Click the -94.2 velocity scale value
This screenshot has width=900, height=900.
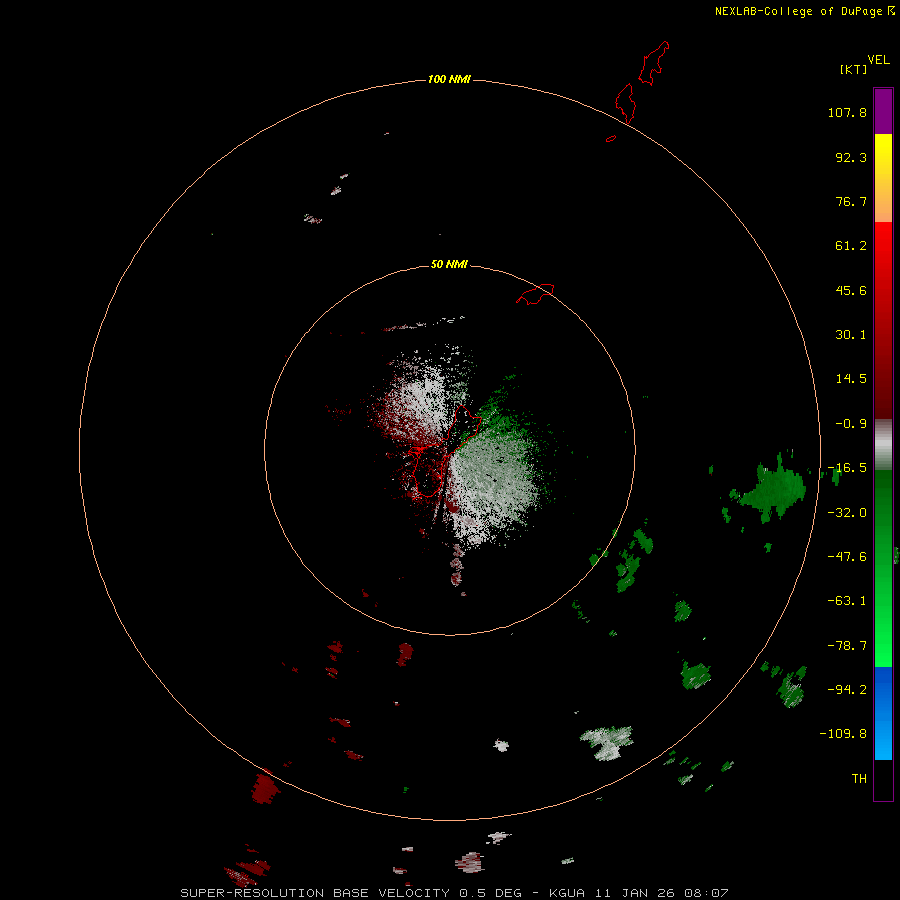[847, 689]
